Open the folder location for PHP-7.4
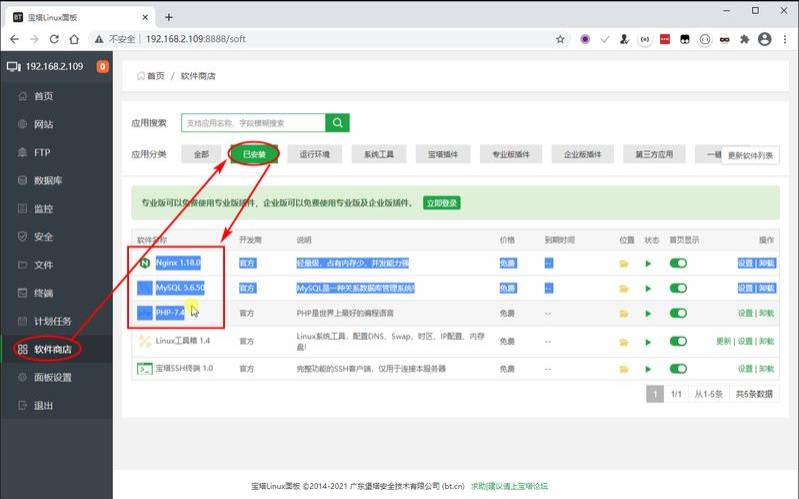The height and width of the screenshot is (499, 799). (624, 313)
